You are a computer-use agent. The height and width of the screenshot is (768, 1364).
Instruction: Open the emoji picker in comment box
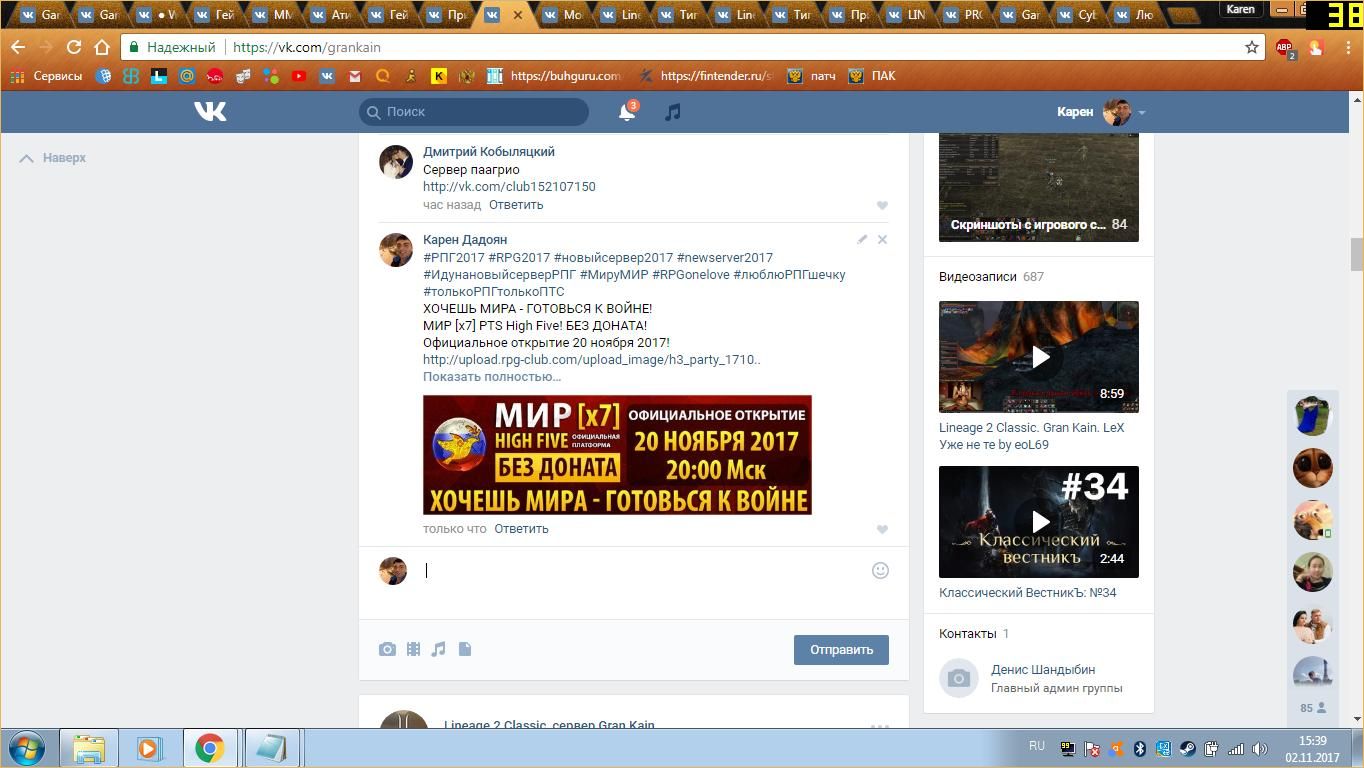[x=880, y=570]
